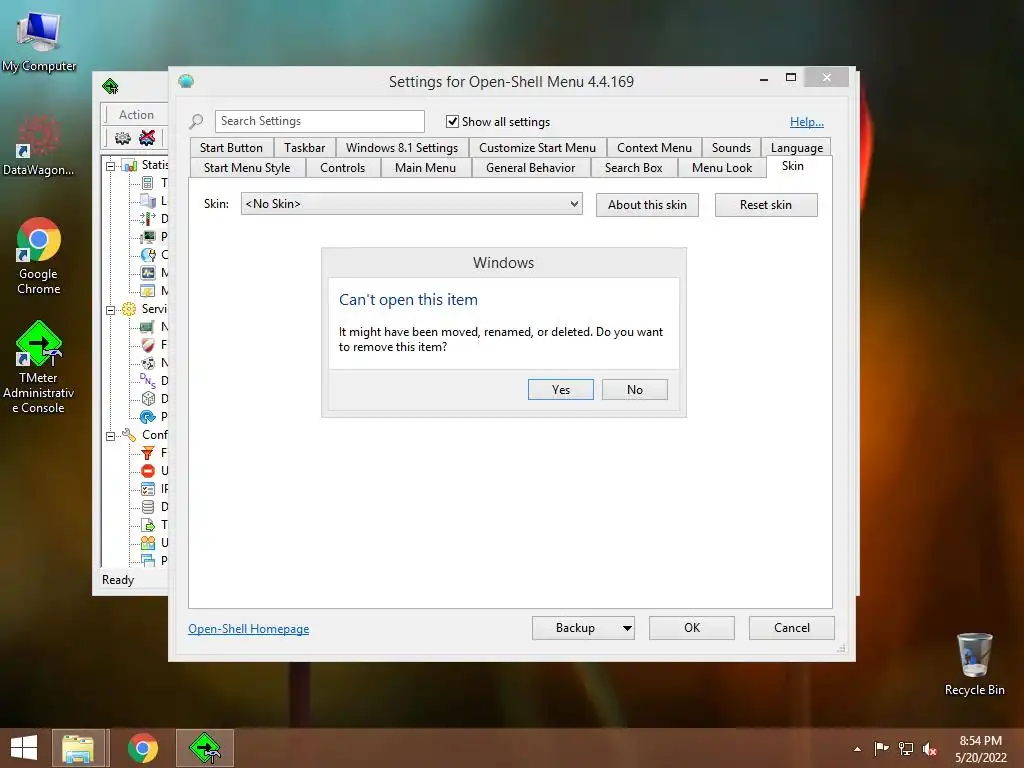Click the Windows Start button
Viewport: 1024px width, 768px height.
(x=24, y=748)
